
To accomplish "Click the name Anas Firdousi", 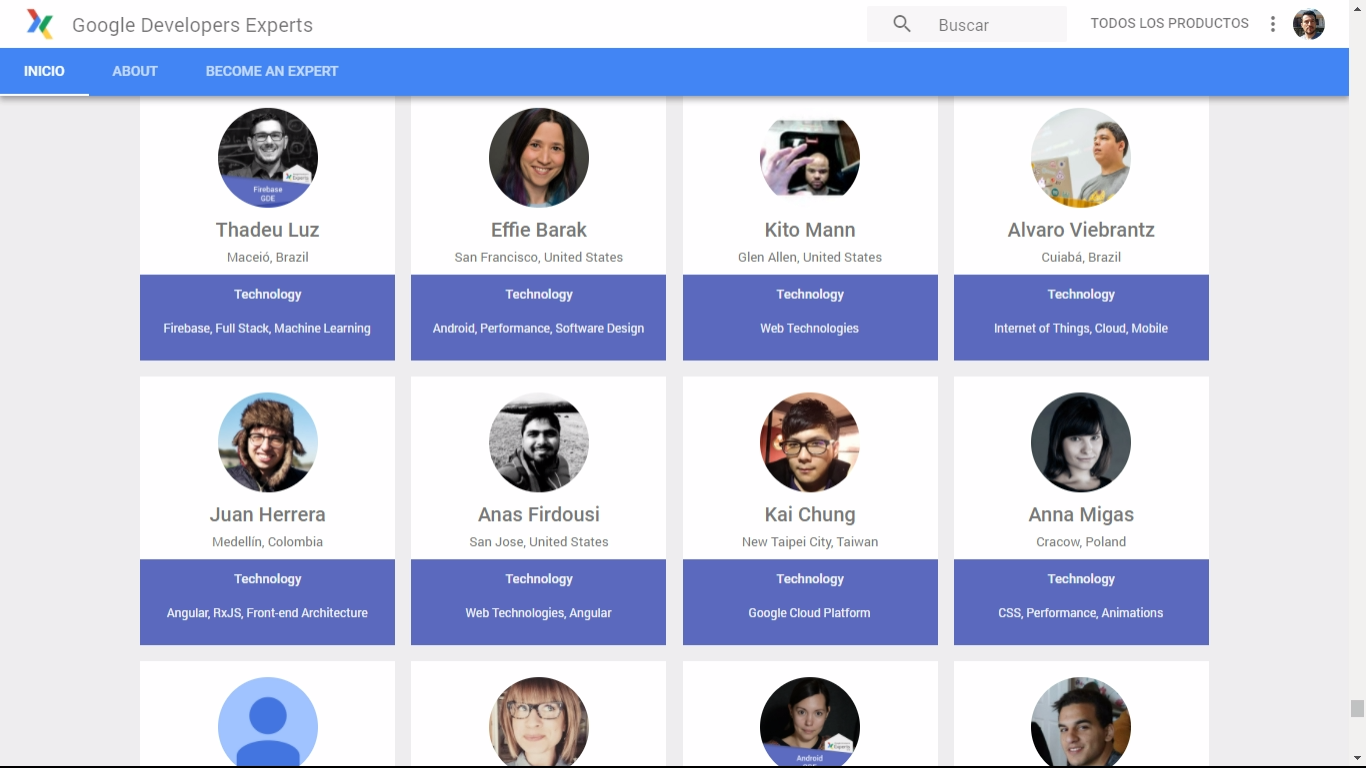I will click(x=539, y=515).
